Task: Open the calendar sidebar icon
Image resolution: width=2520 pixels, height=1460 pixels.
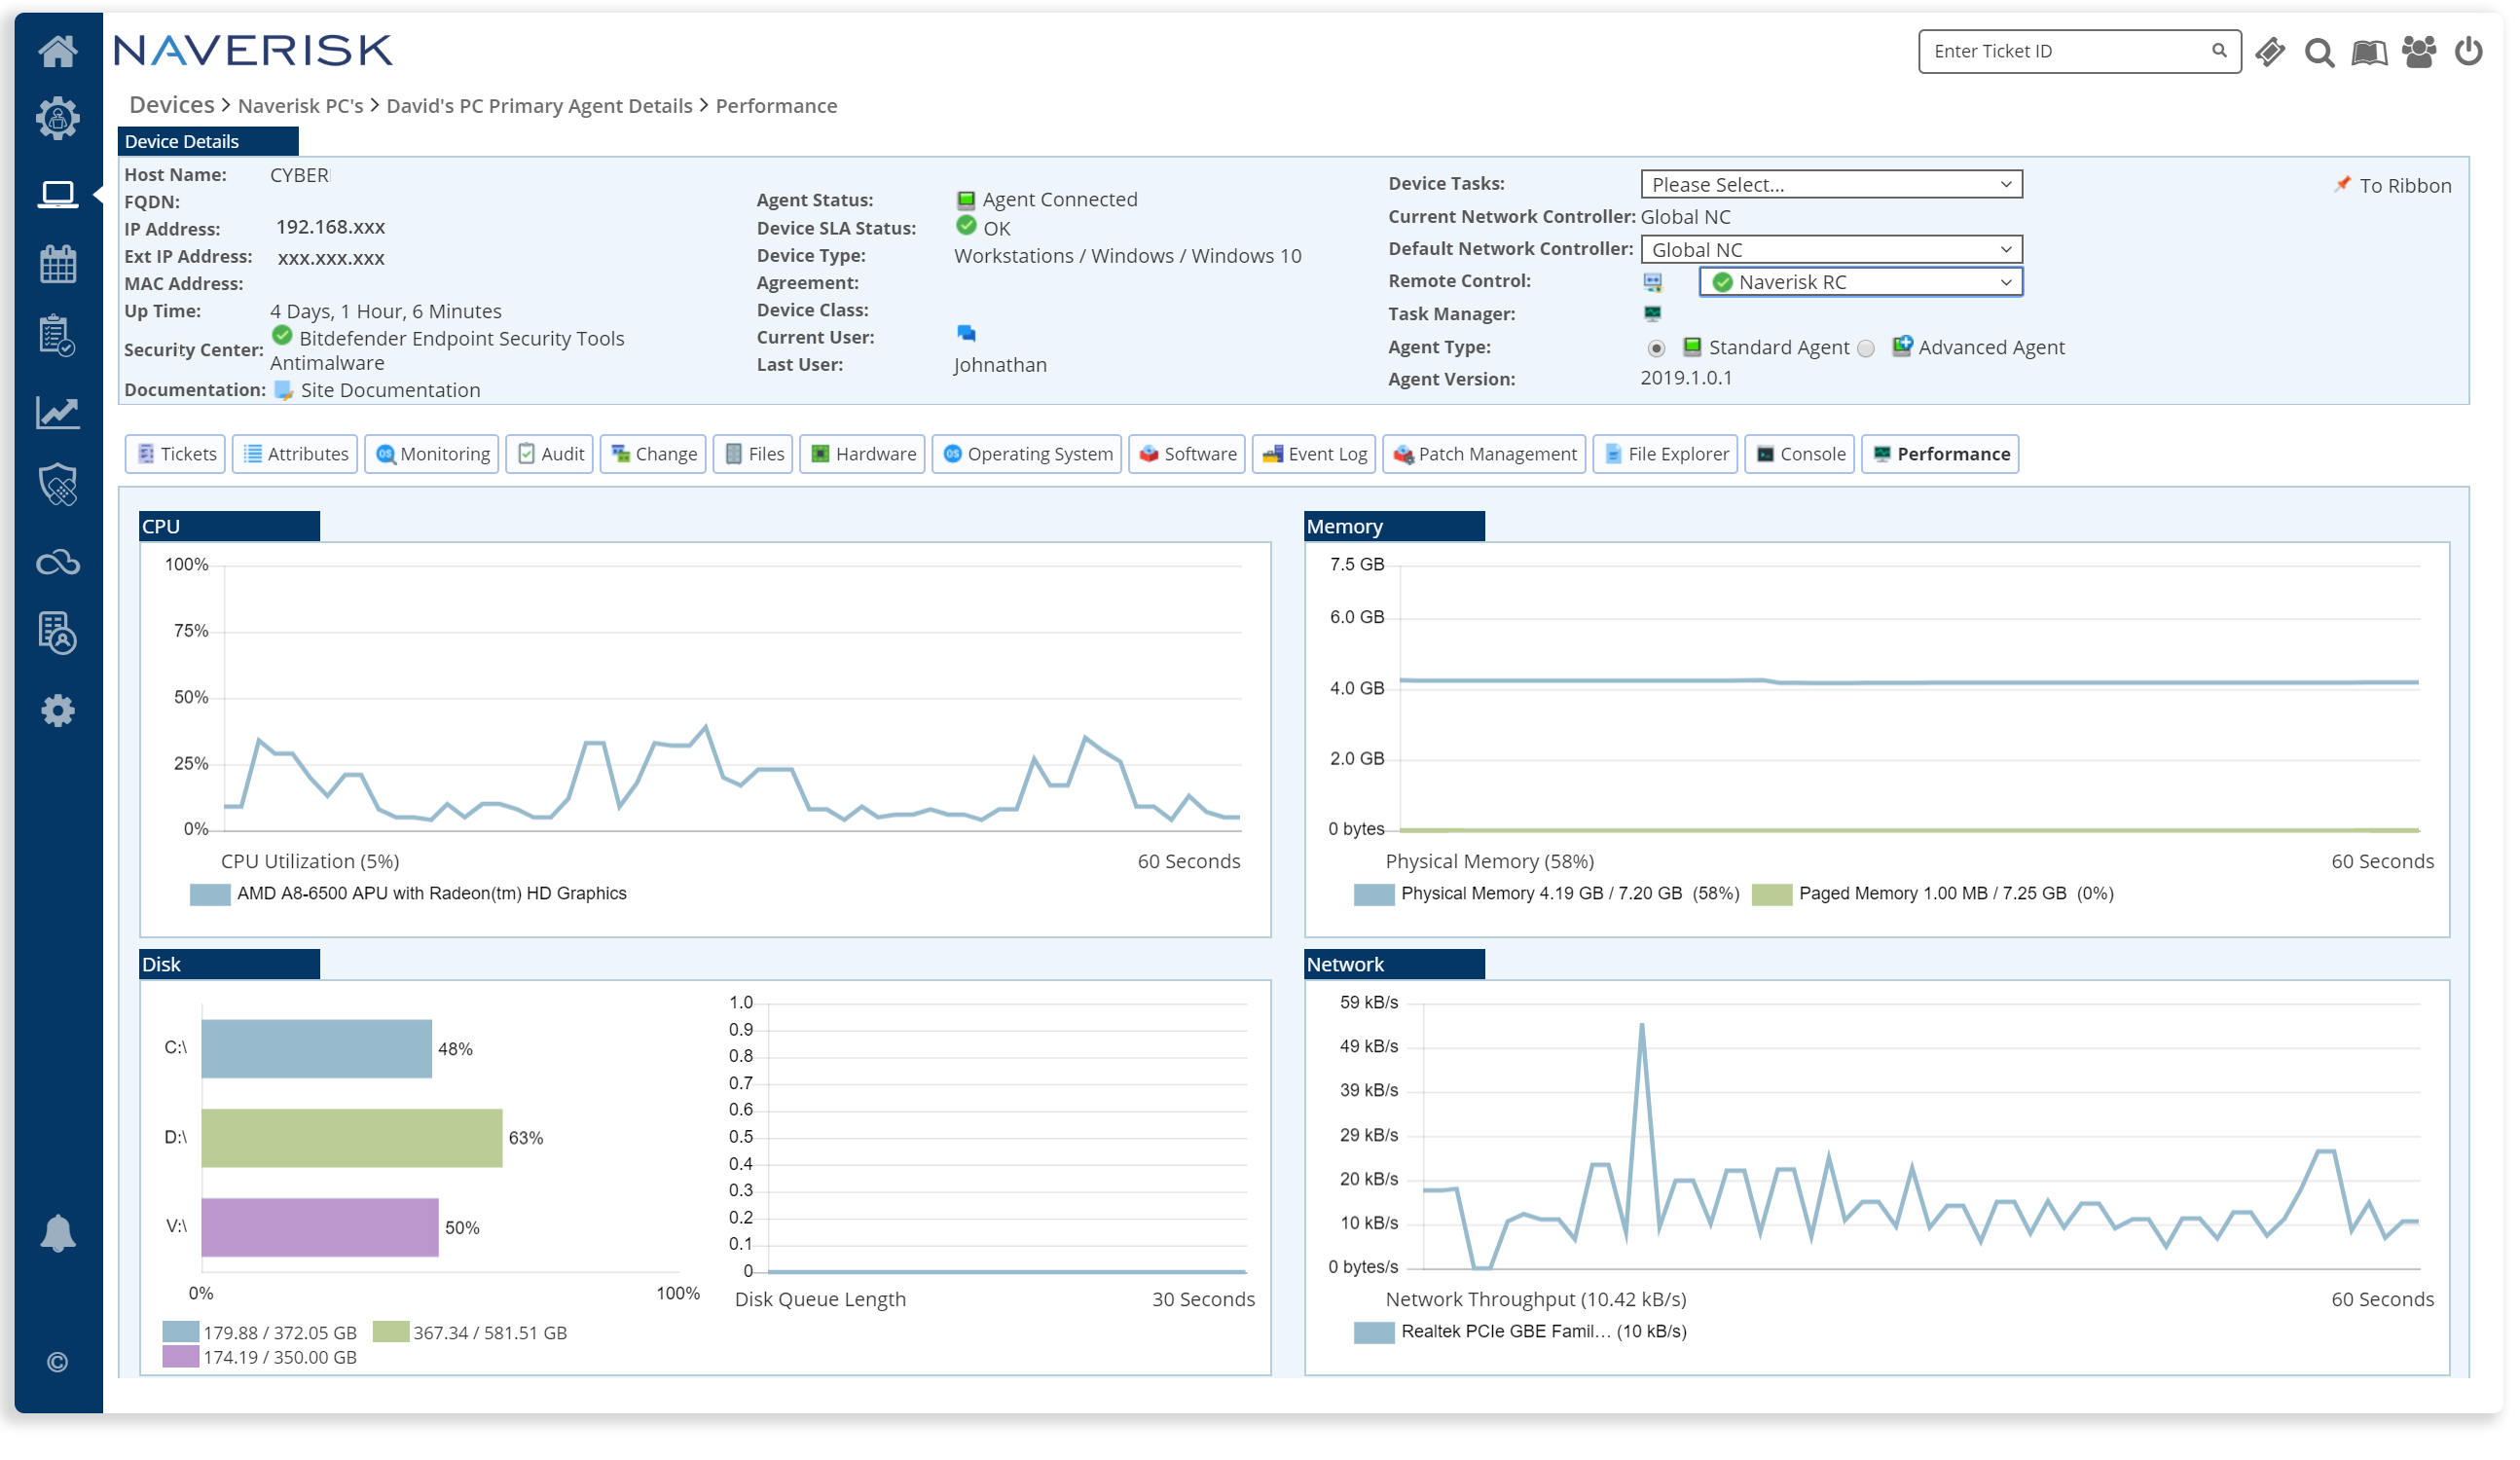Action: [x=58, y=264]
